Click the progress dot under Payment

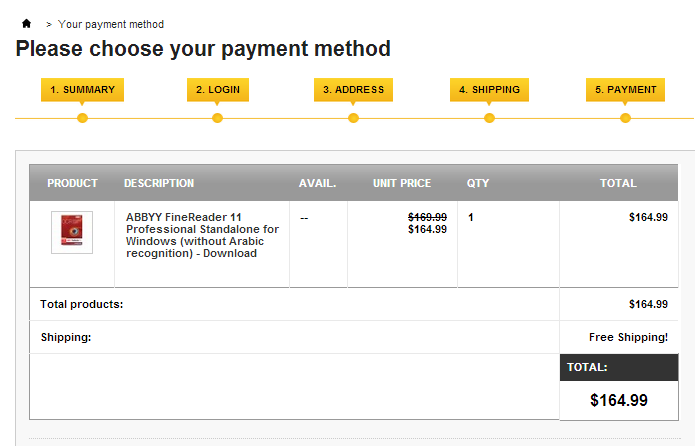click(625, 118)
